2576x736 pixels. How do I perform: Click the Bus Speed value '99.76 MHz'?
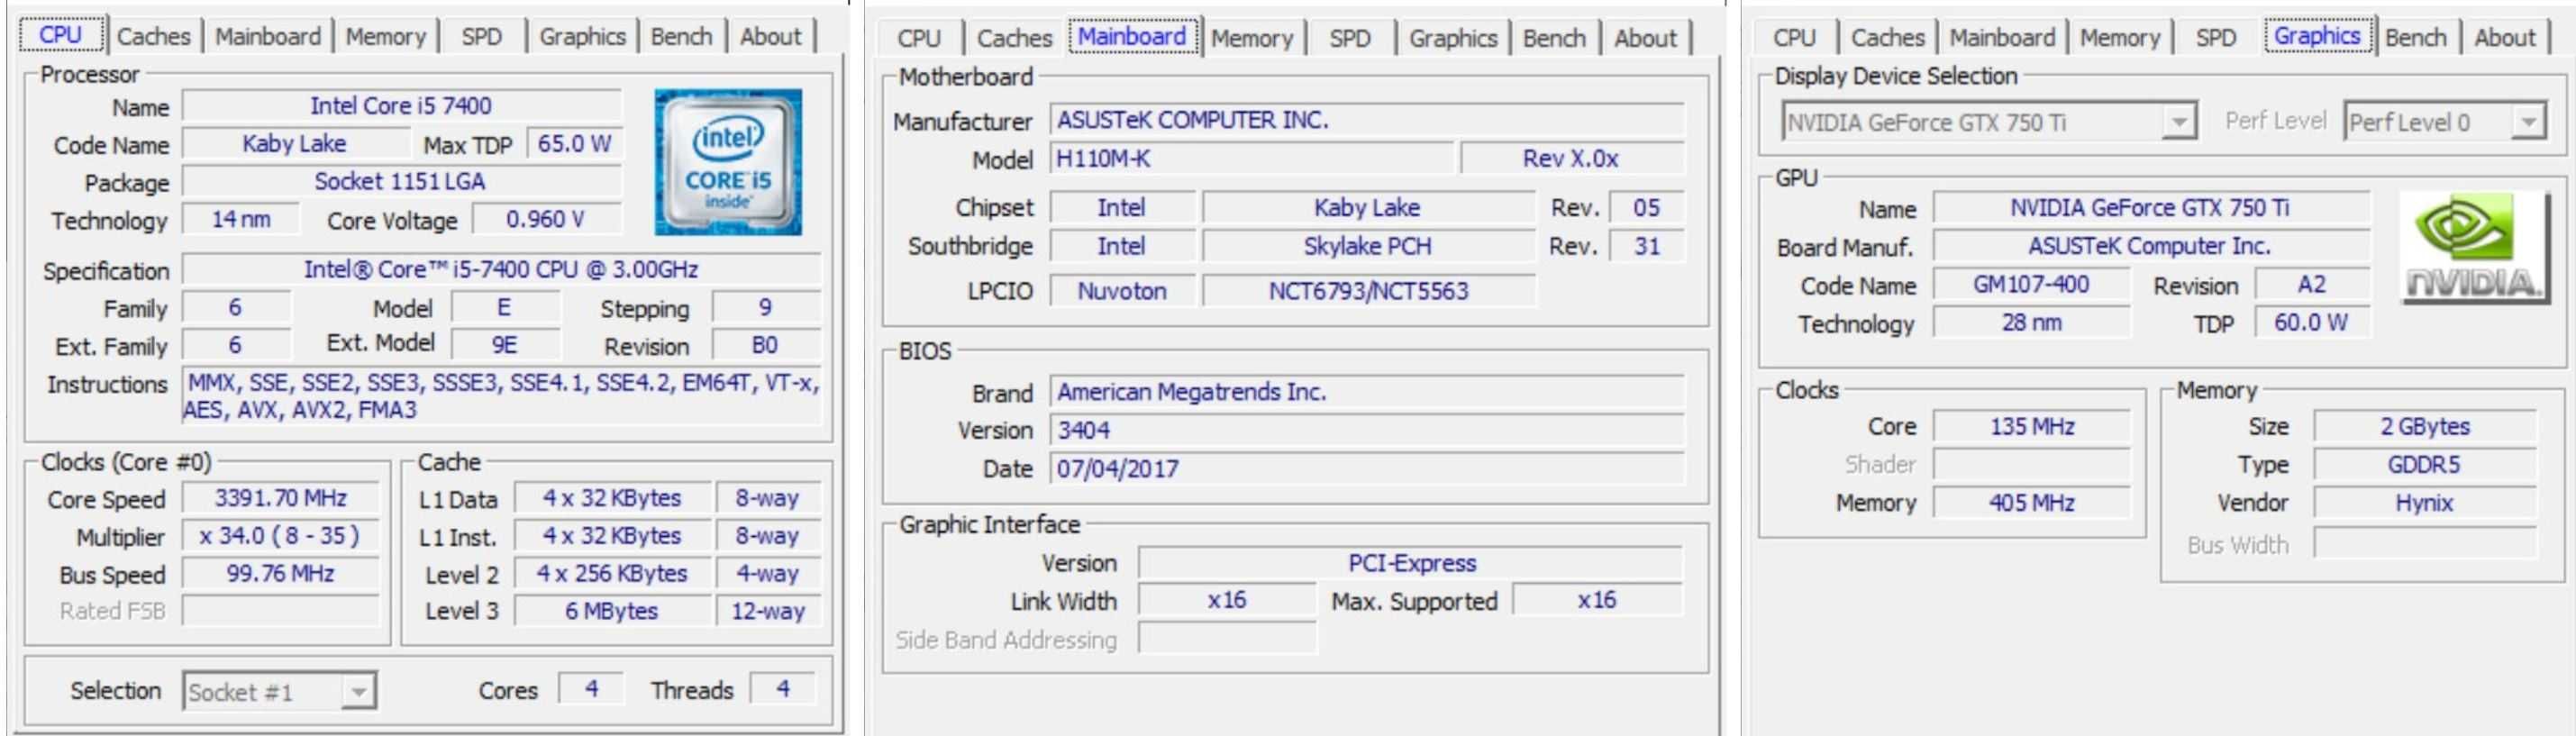[281, 574]
